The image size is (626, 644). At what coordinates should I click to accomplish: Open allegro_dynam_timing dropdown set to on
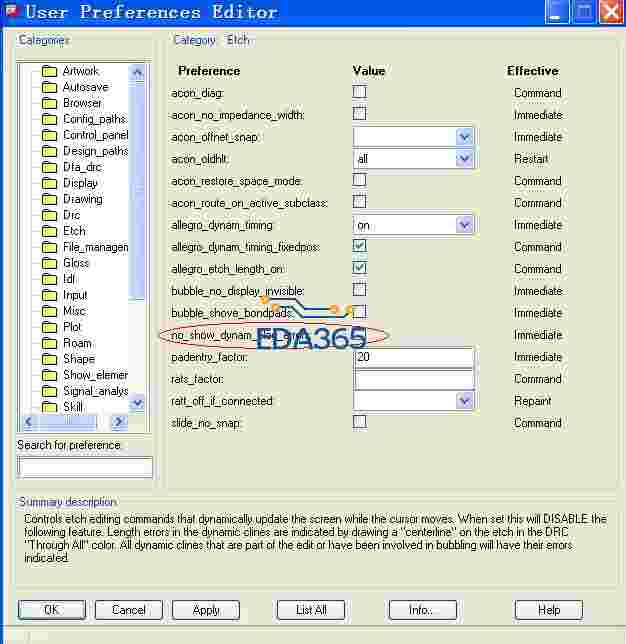(x=465, y=225)
